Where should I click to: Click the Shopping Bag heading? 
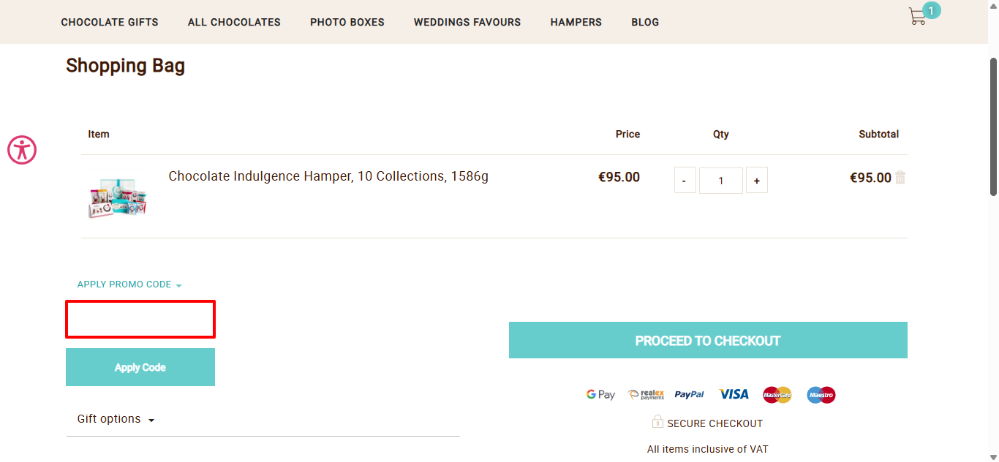click(x=126, y=66)
